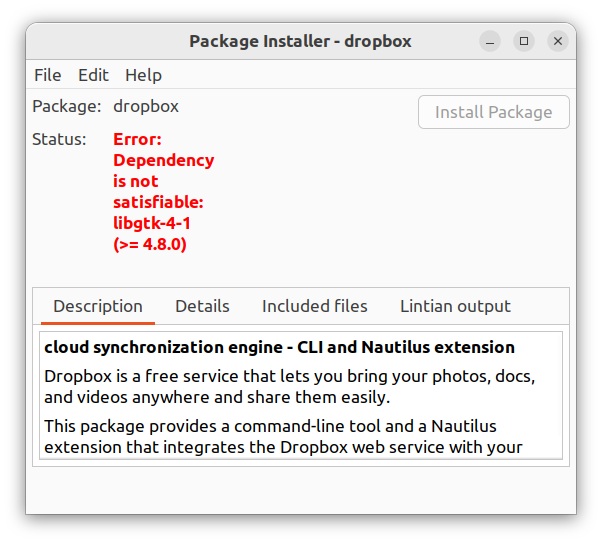Image resolution: width=602 pixels, height=543 pixels.
Task: Click the 'Status:' label
Action: (x=60, y=139)
